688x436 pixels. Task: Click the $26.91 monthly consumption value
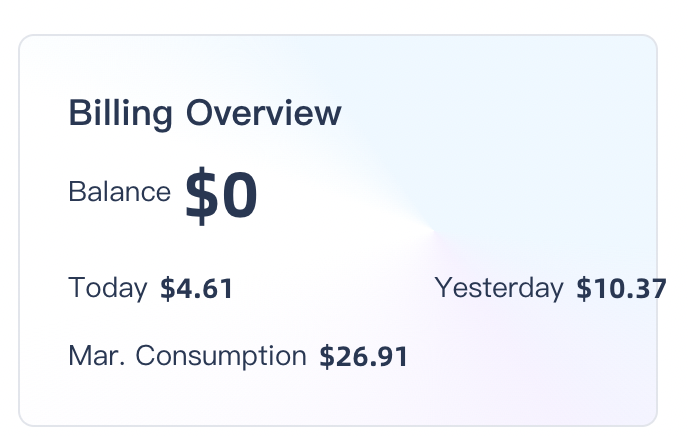pyautogui.click(x=364, y=357)
